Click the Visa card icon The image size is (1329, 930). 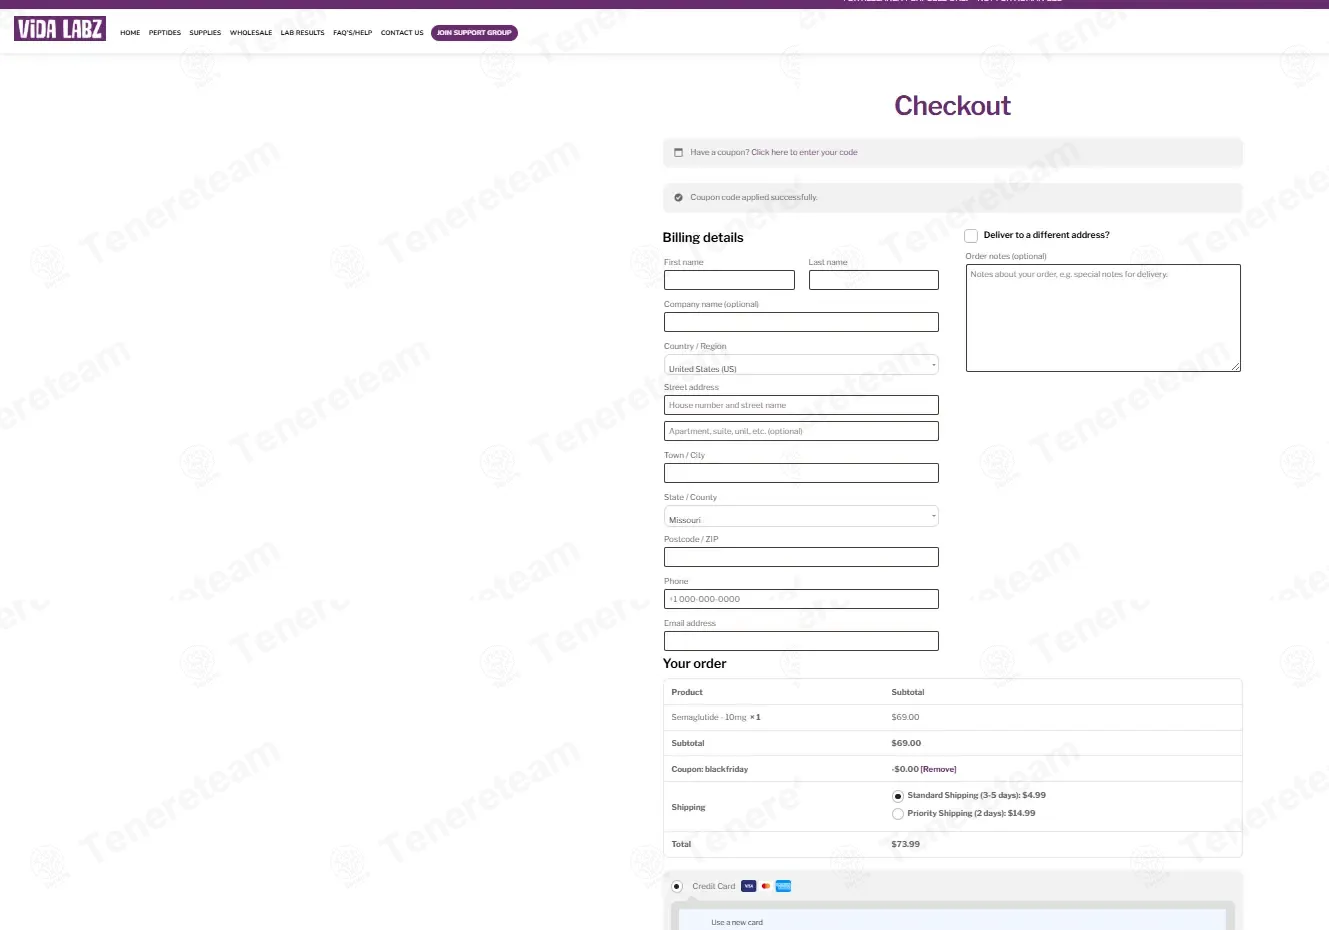[748, 886]
